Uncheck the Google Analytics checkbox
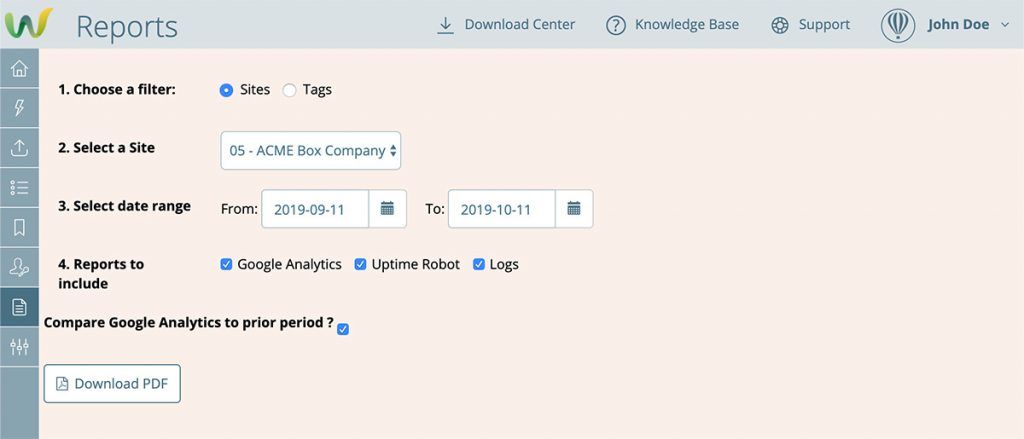 pyautogui.click(x=227, y=265)
